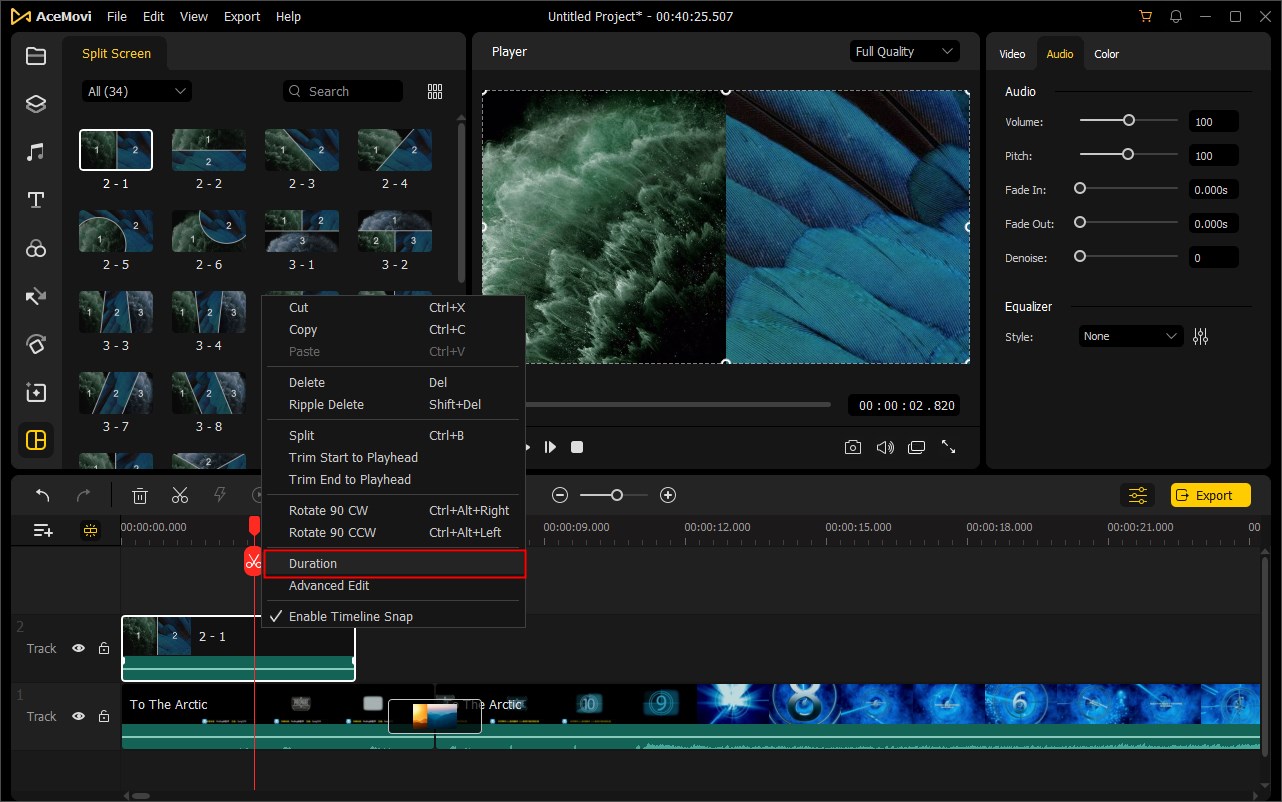Screen dimensions: 1282x802
Task: Adjust the Volume slider handle
Action: [x=1128, y=120]
